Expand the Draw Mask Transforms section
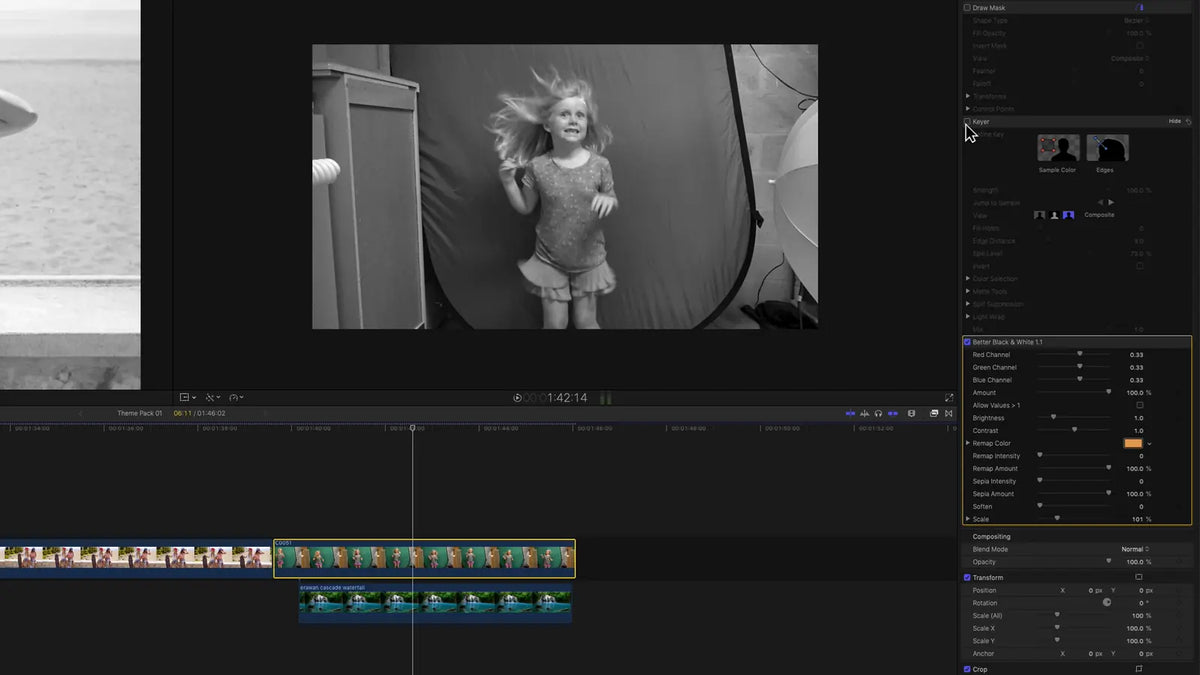 coord(968,96)
